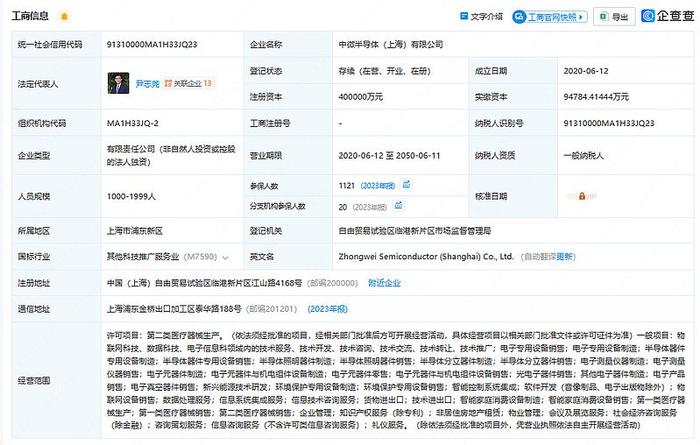Select registered capital 400000万元

360,97
